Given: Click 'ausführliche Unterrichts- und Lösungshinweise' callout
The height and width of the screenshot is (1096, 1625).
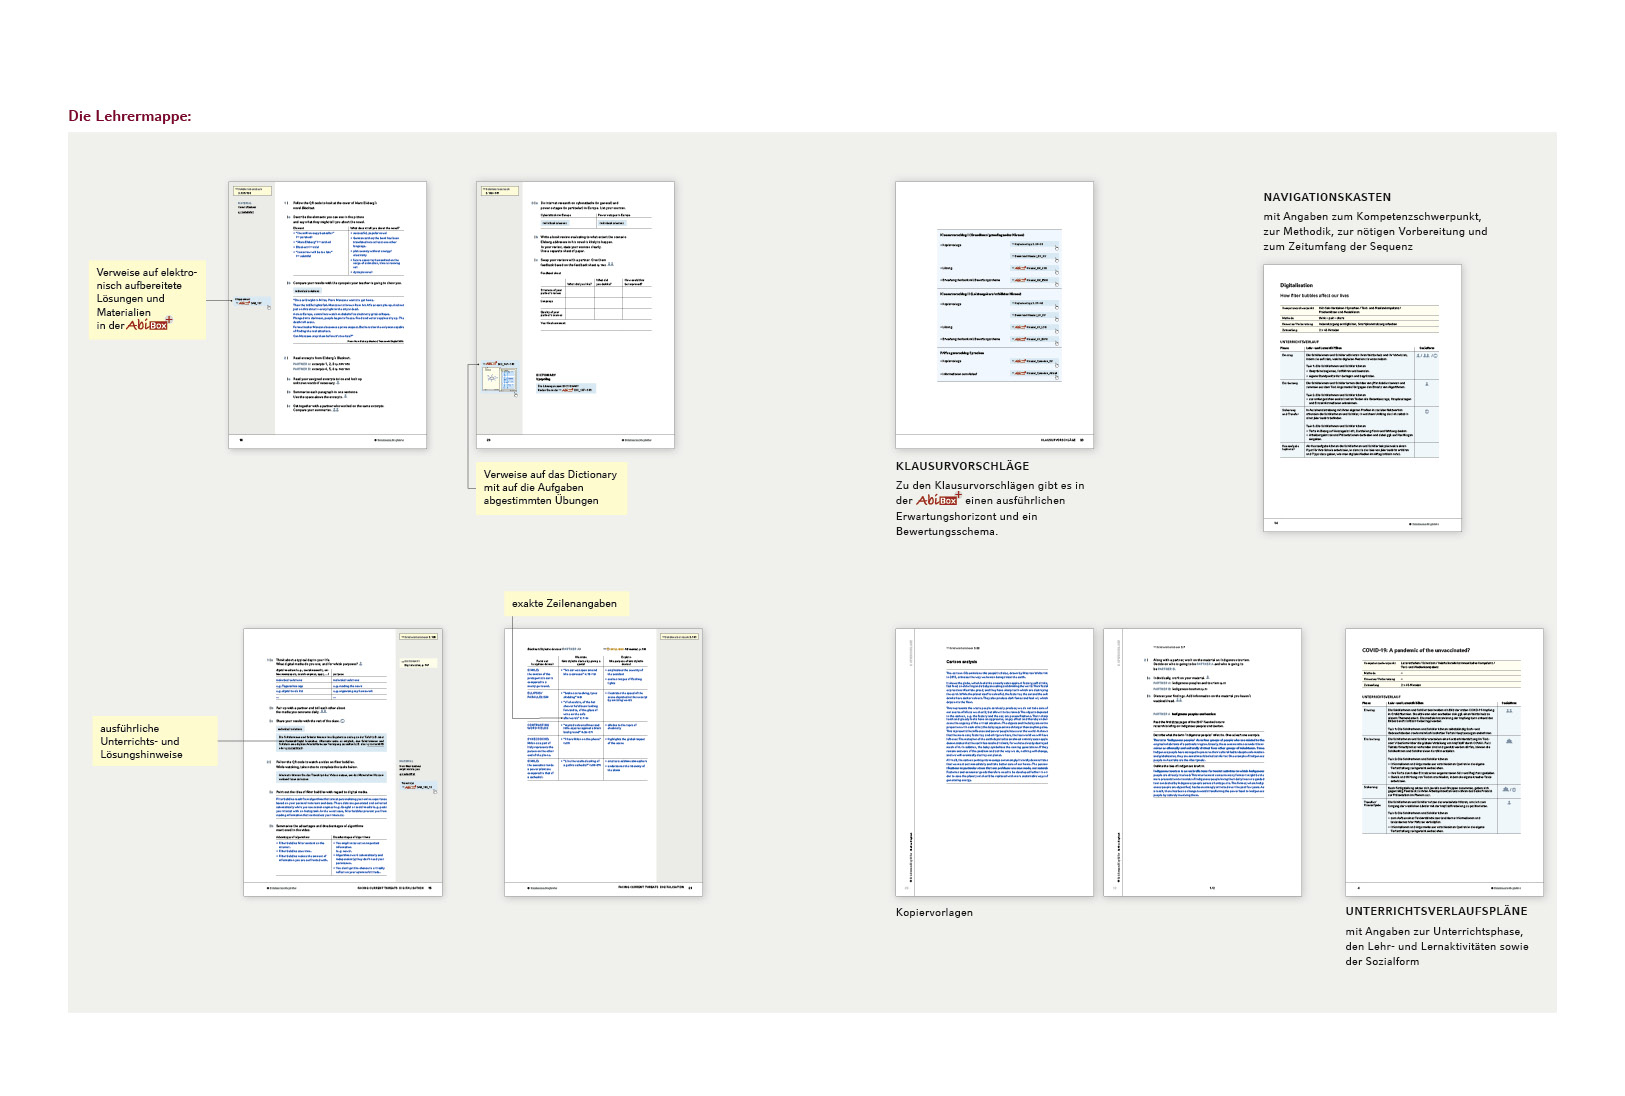Looking at the screenshot, I should (x=141, y=741).
